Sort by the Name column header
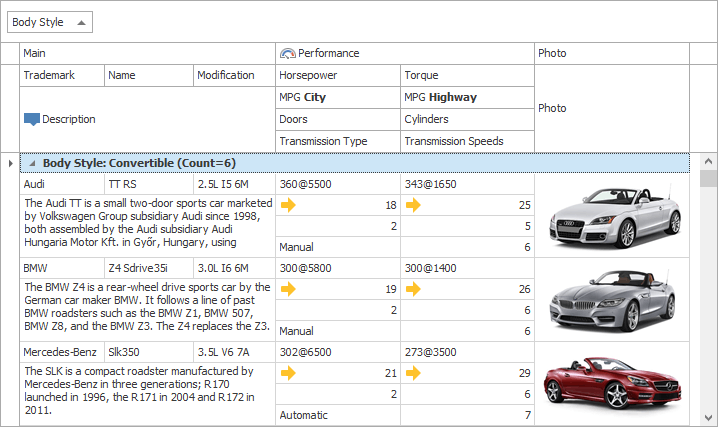Viewport: 718px width, 427px height. (149, 76)
